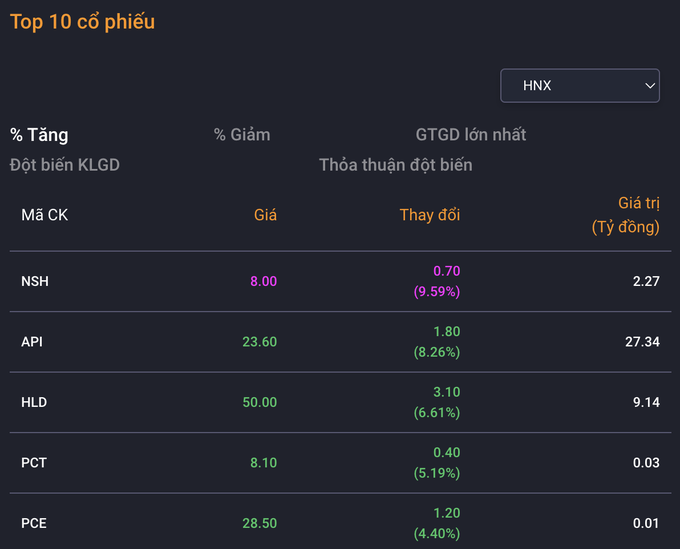
Task: Select the Đột biến KLGD tab
Action: [x=65, y=165]
